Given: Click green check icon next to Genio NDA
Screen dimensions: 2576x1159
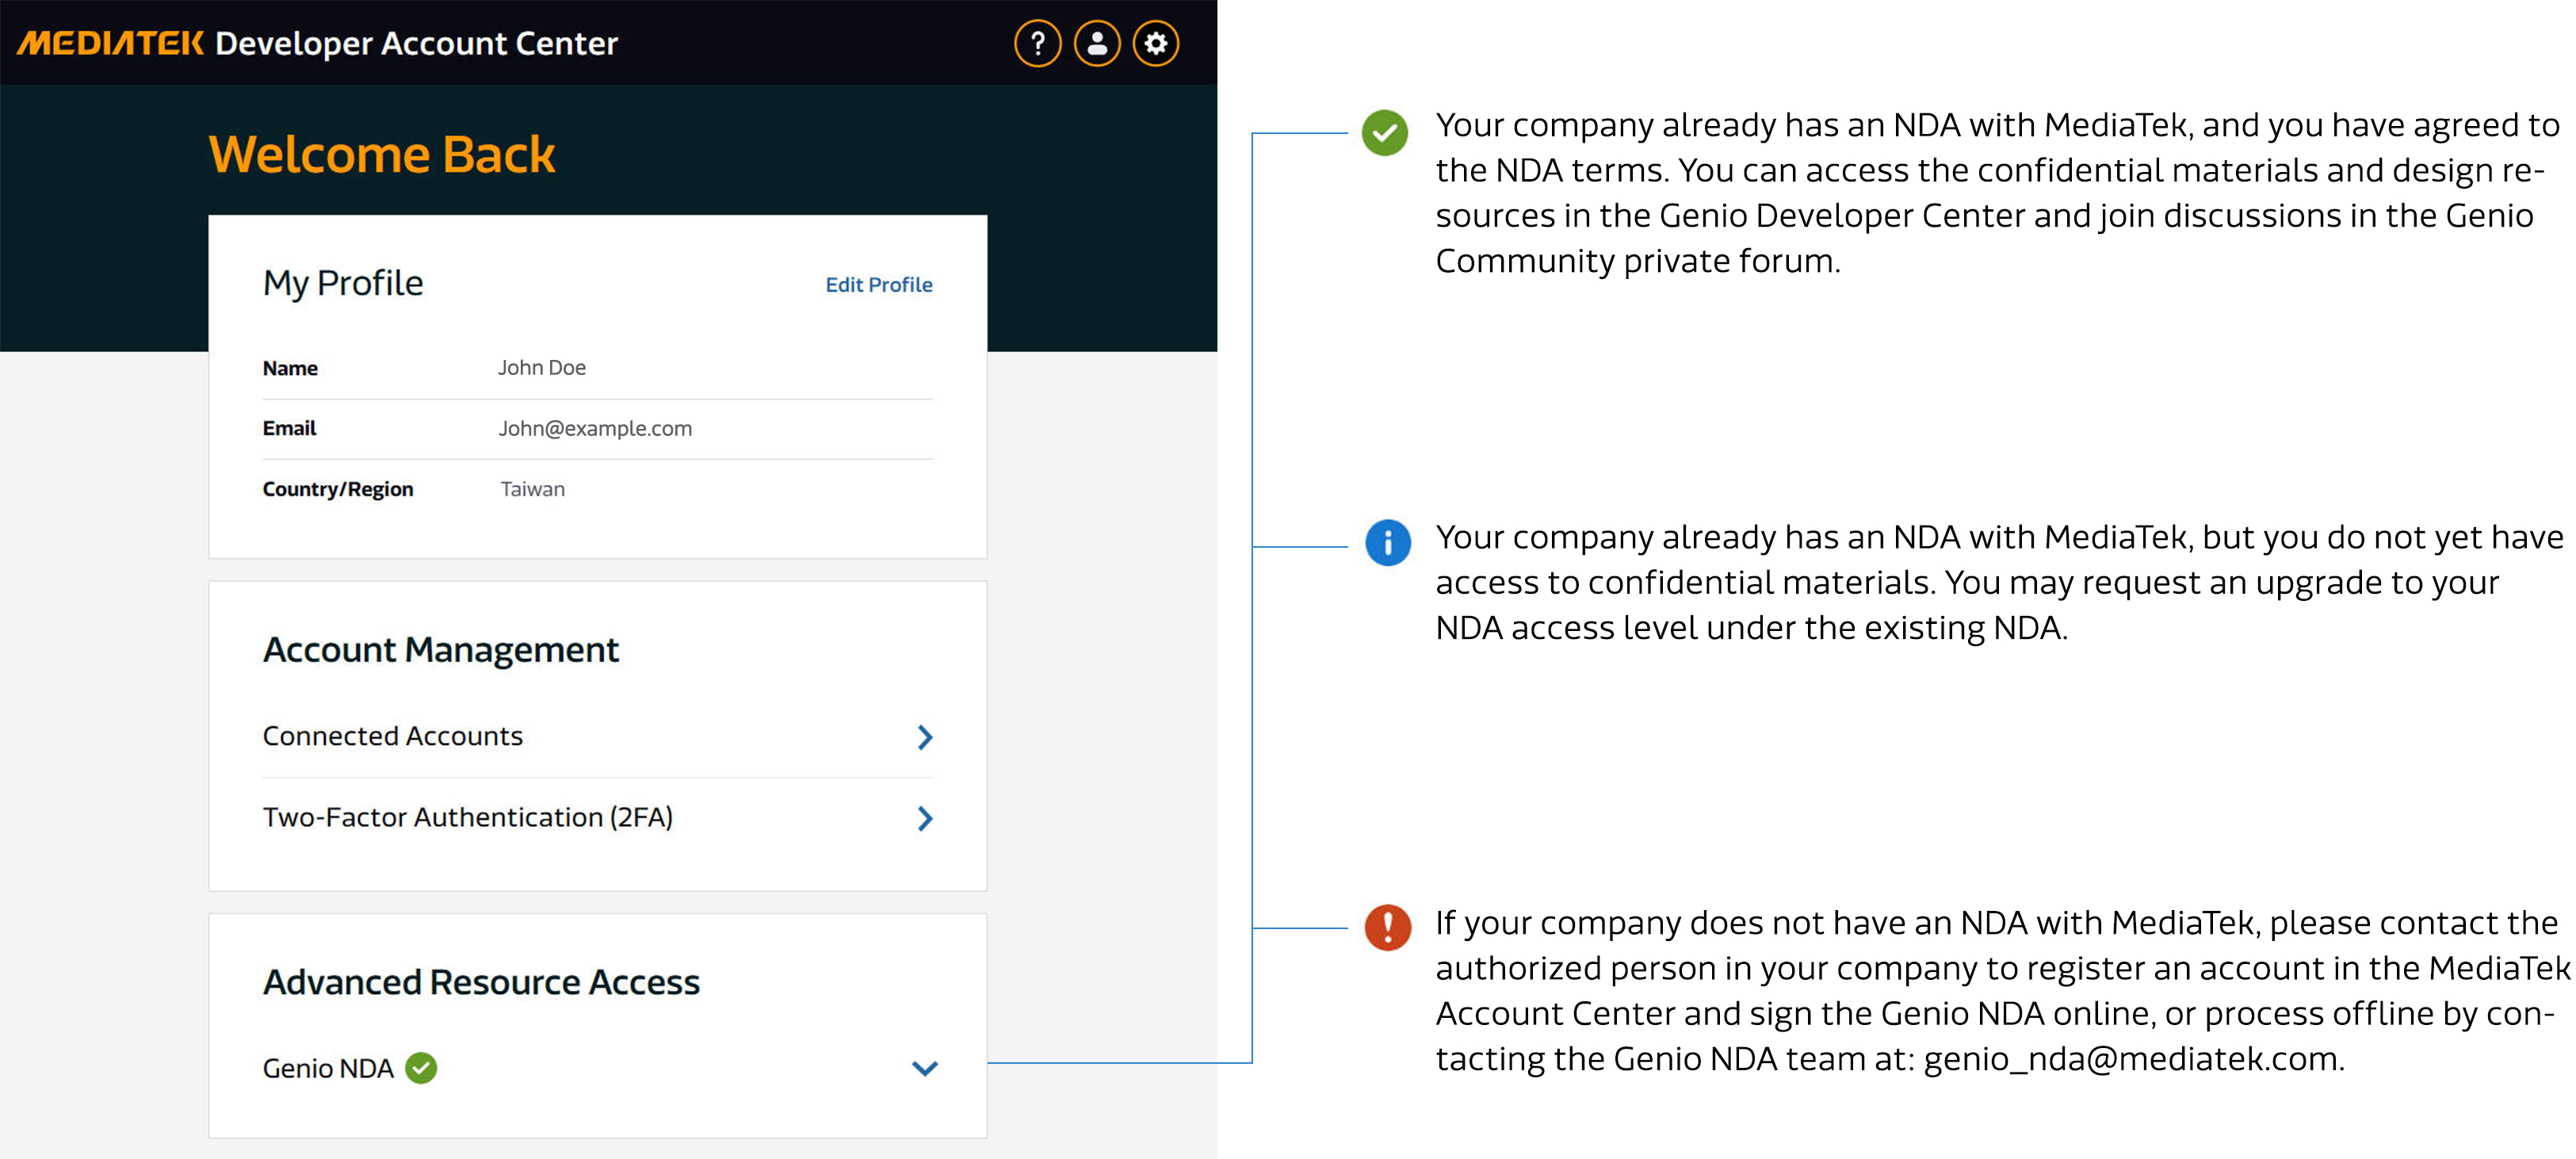Looking at the screenshot, I should tap(421, 1068).
